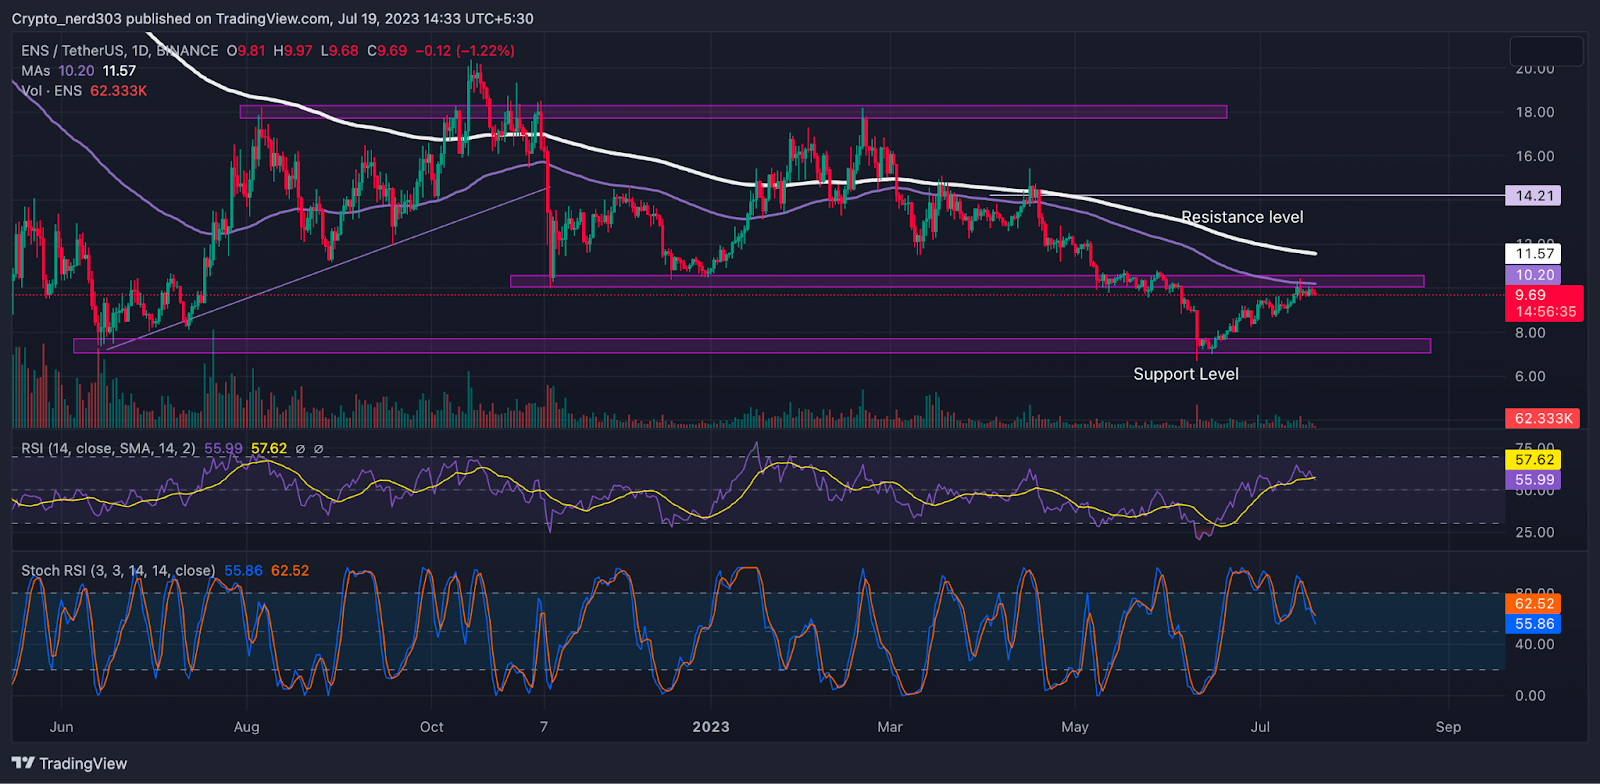Click the Vol · ENS legend label
This screenshot has width=1600, height=784.
click(x=52, y=90)
